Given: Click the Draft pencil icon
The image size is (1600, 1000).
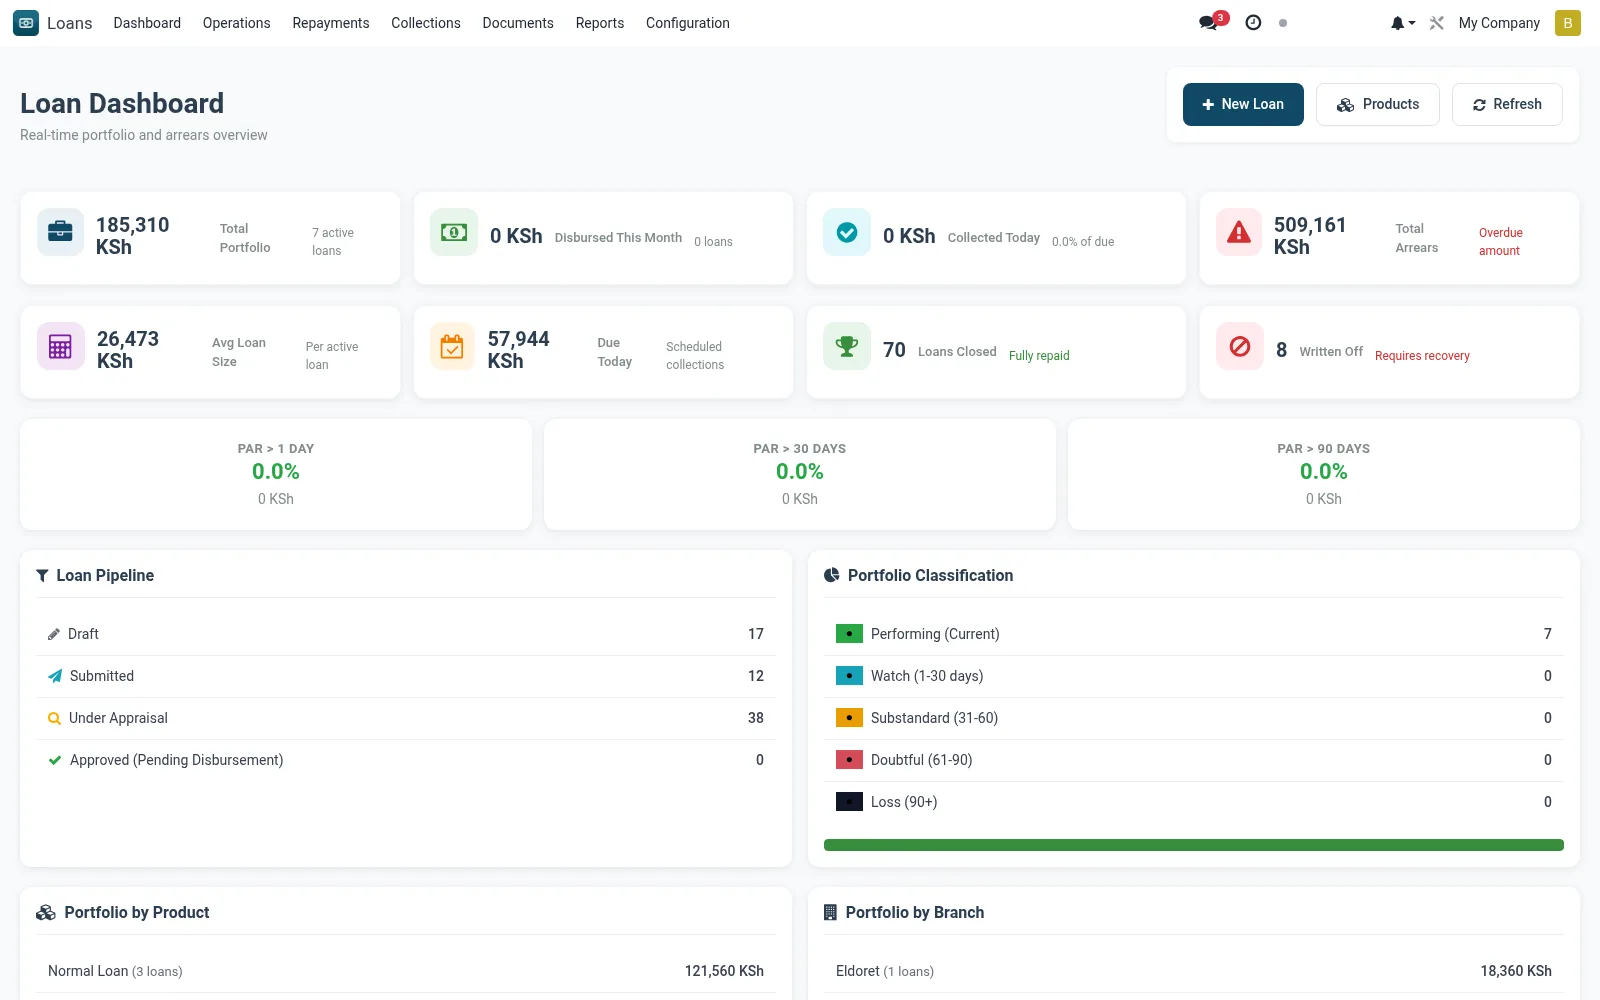Looking at the screenshot, I should tap(54, 634).
